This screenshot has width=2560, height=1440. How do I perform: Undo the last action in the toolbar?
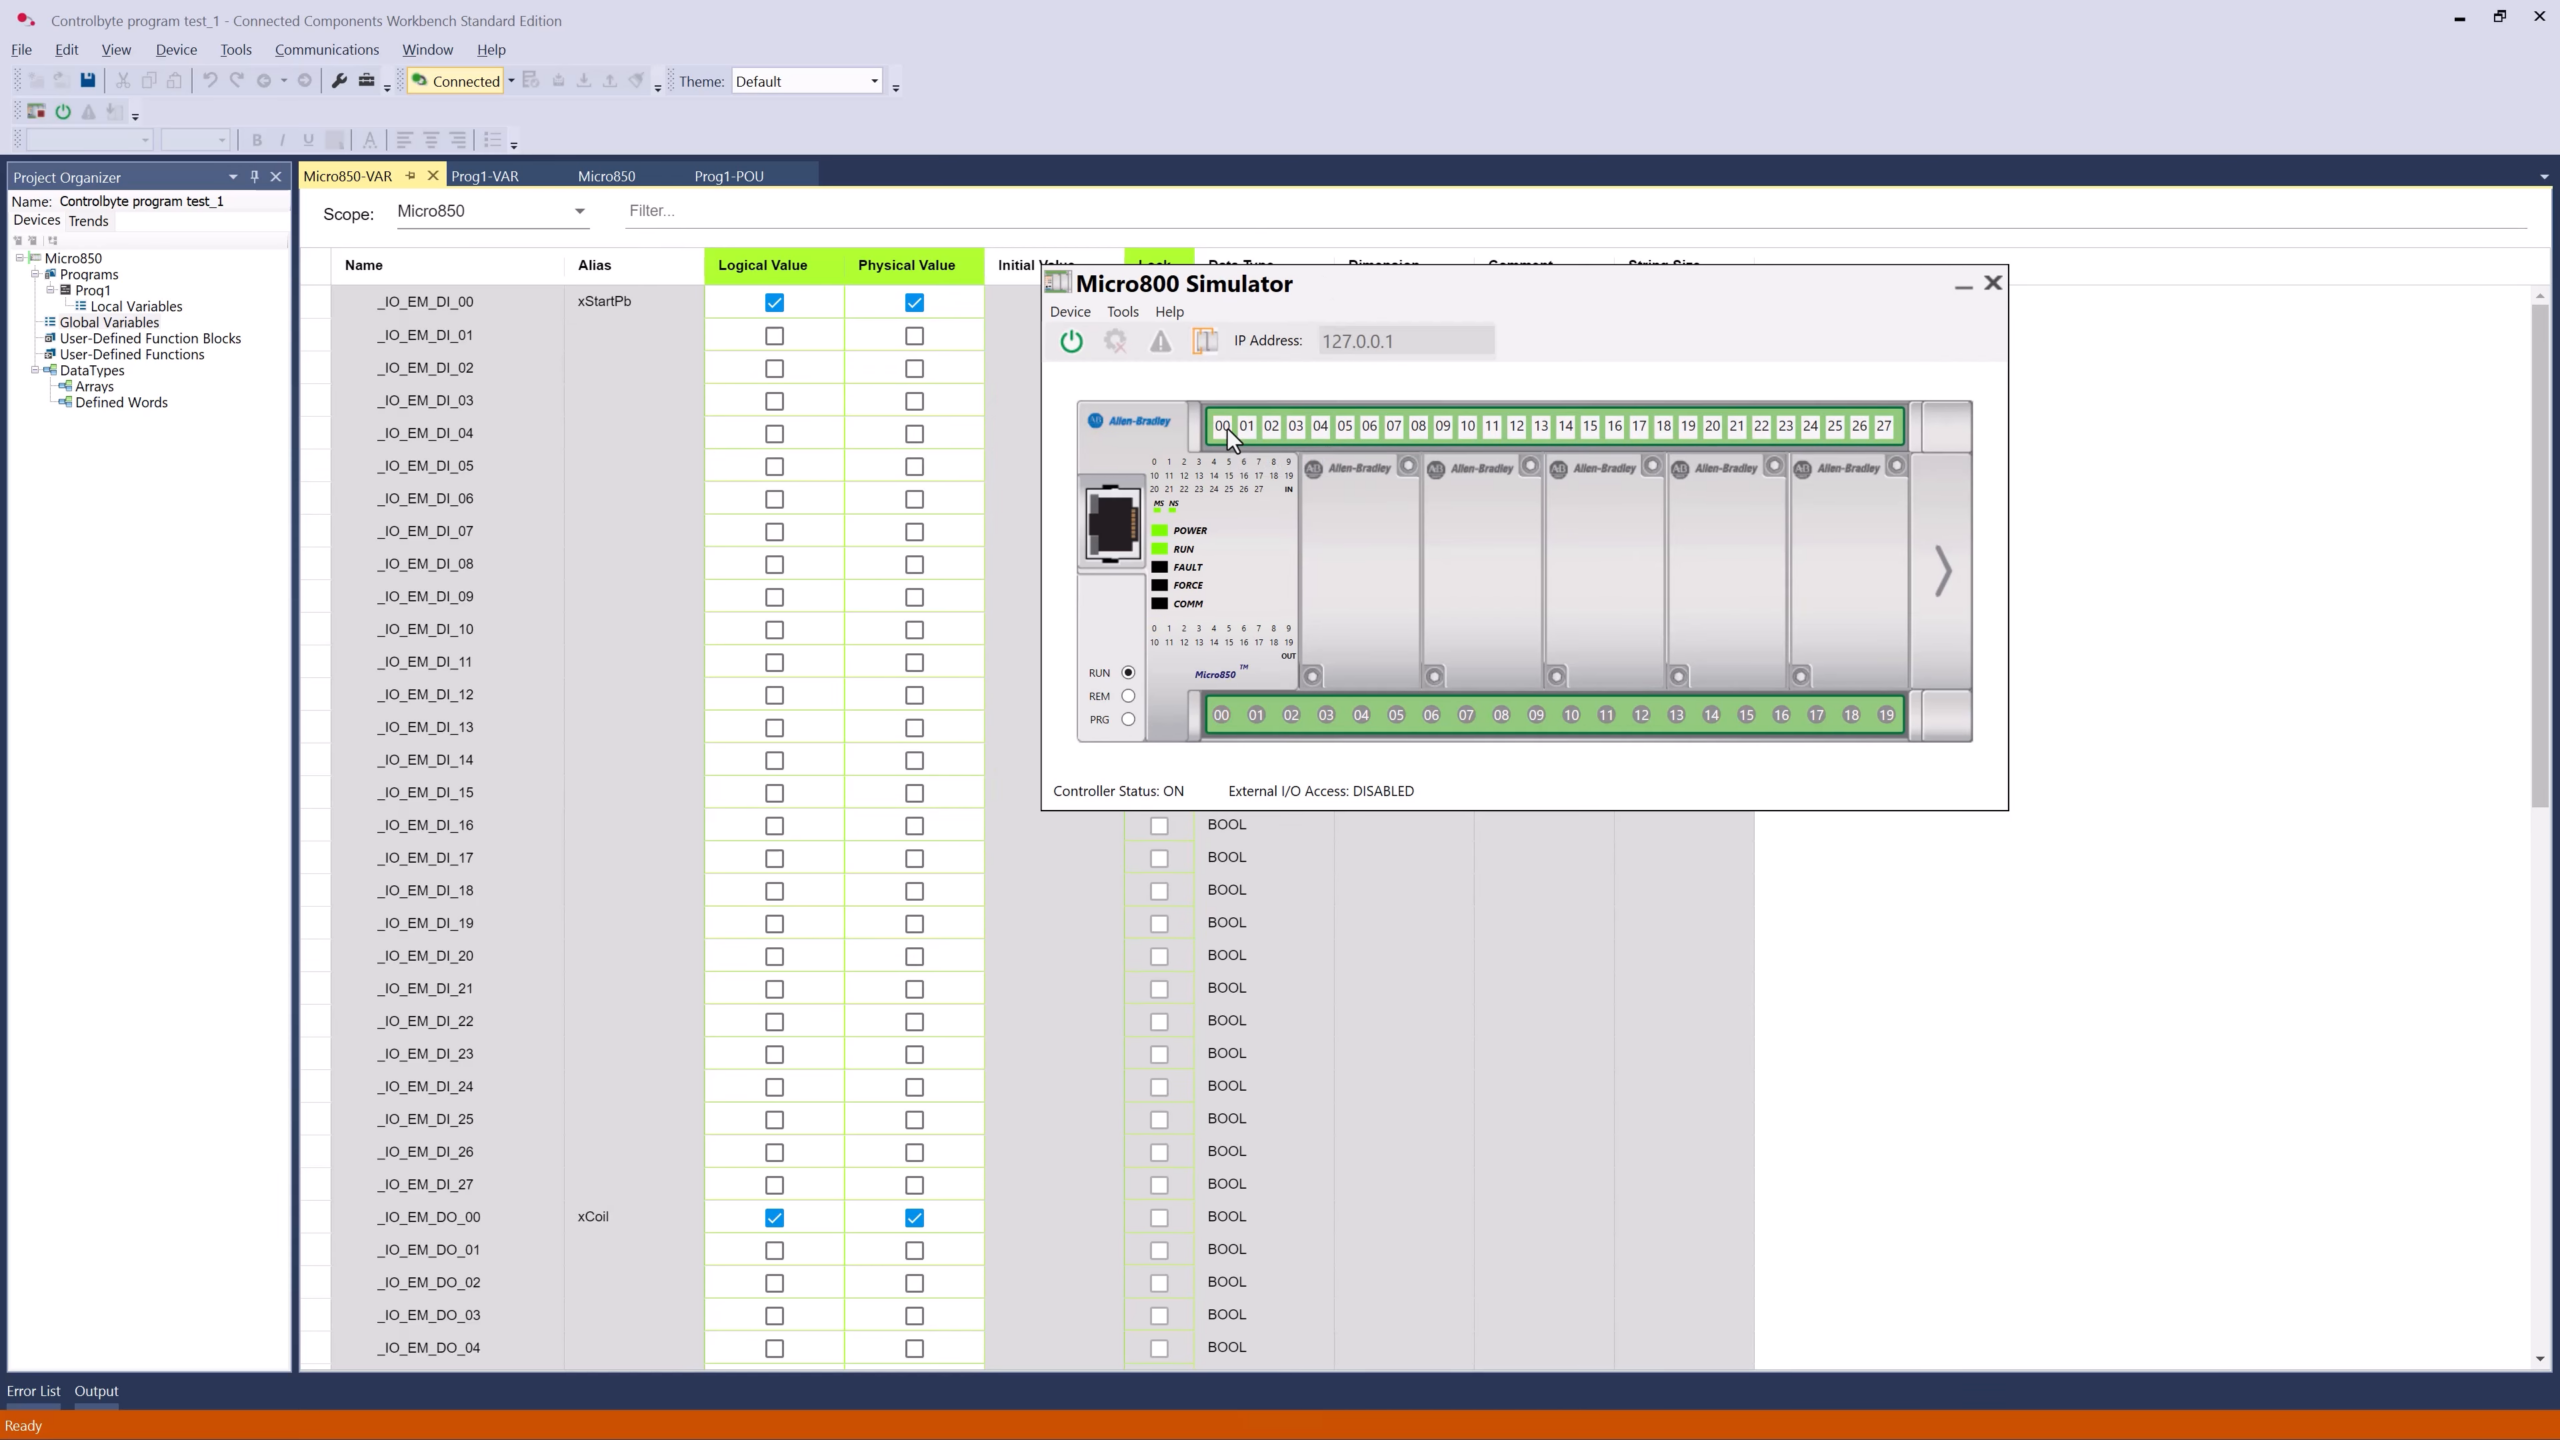(210, 81)
